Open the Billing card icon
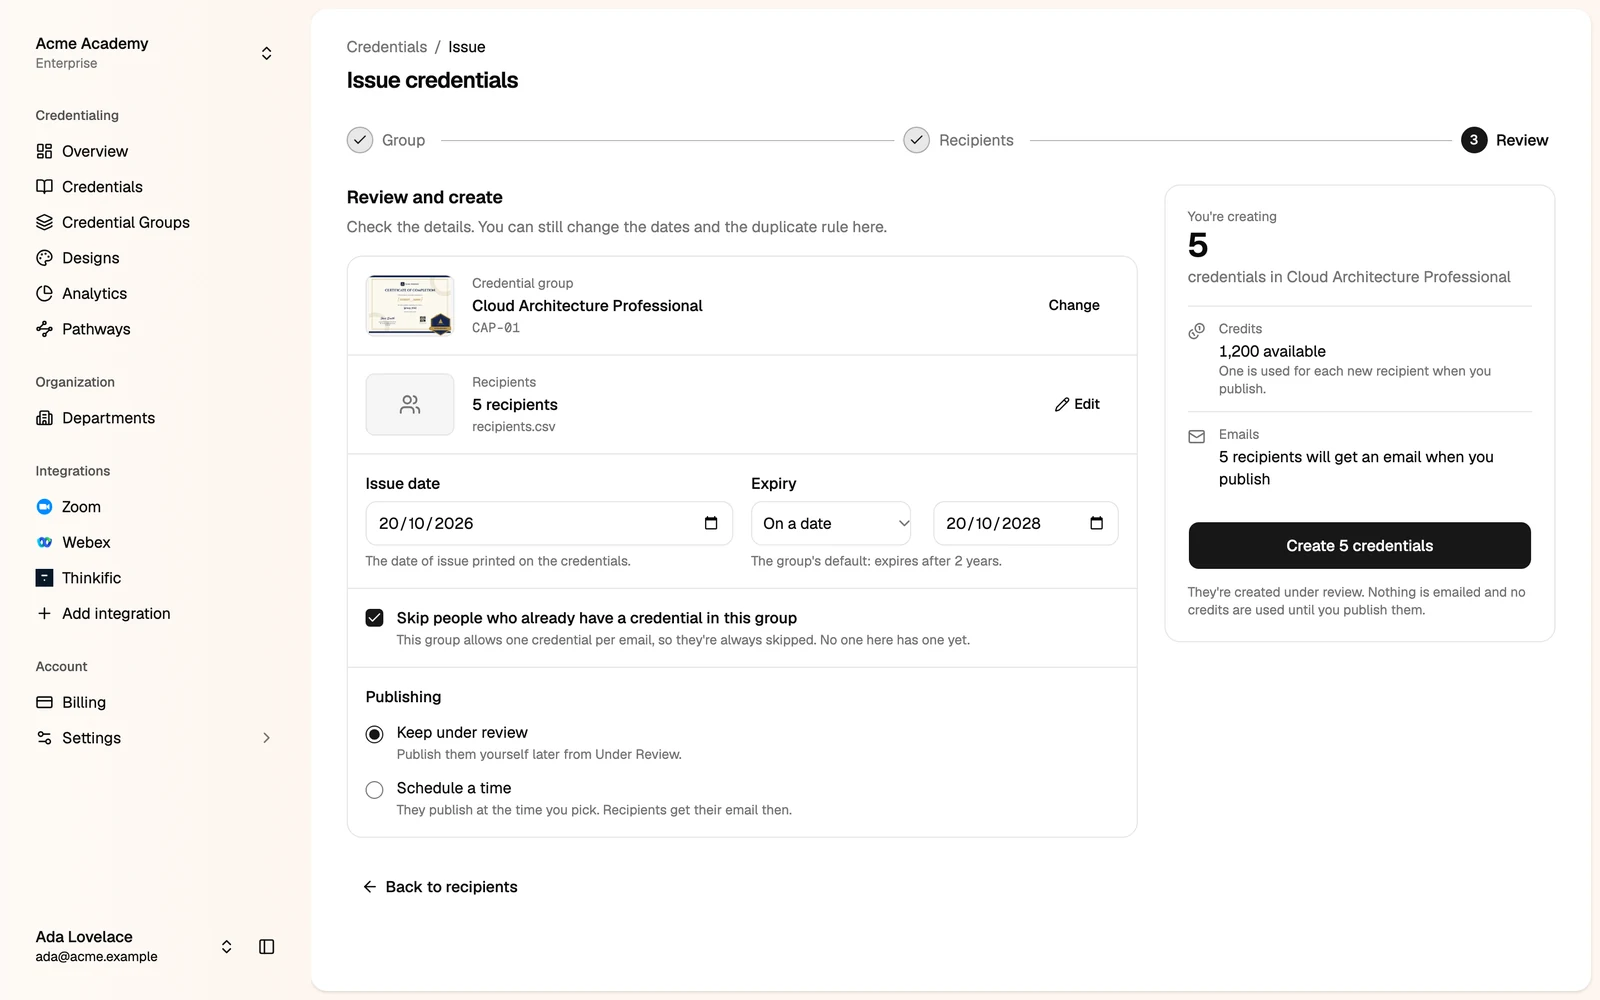This screenshot has width=1600, height=1000. click(x=44, y=702)
